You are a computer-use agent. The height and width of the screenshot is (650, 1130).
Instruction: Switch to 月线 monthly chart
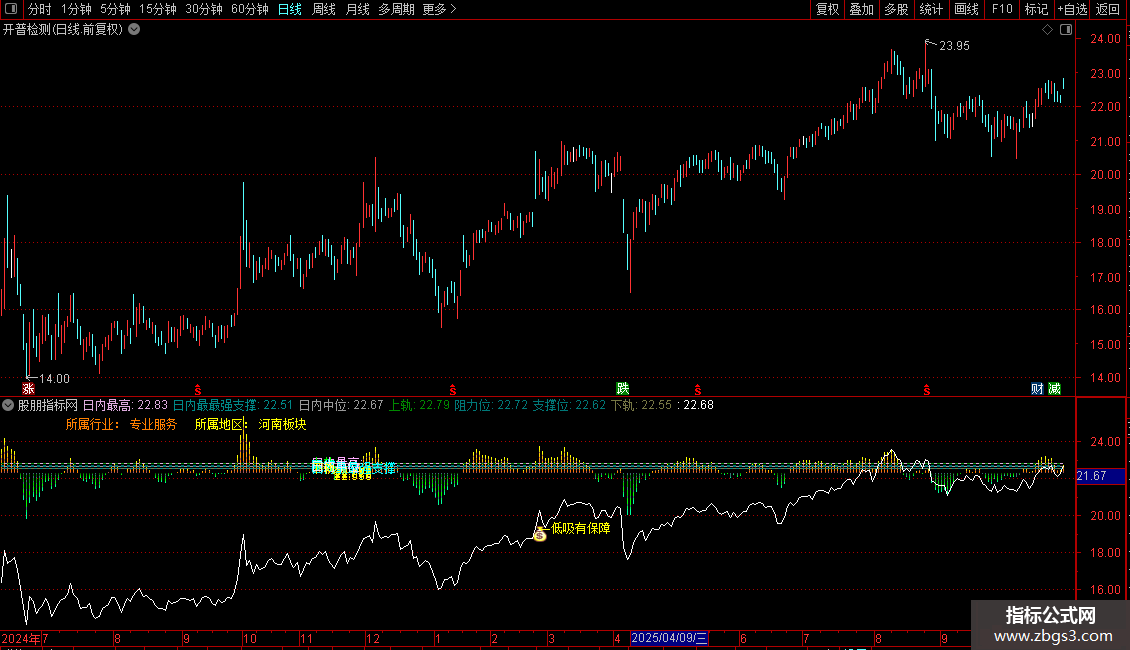tap(357, 9)
